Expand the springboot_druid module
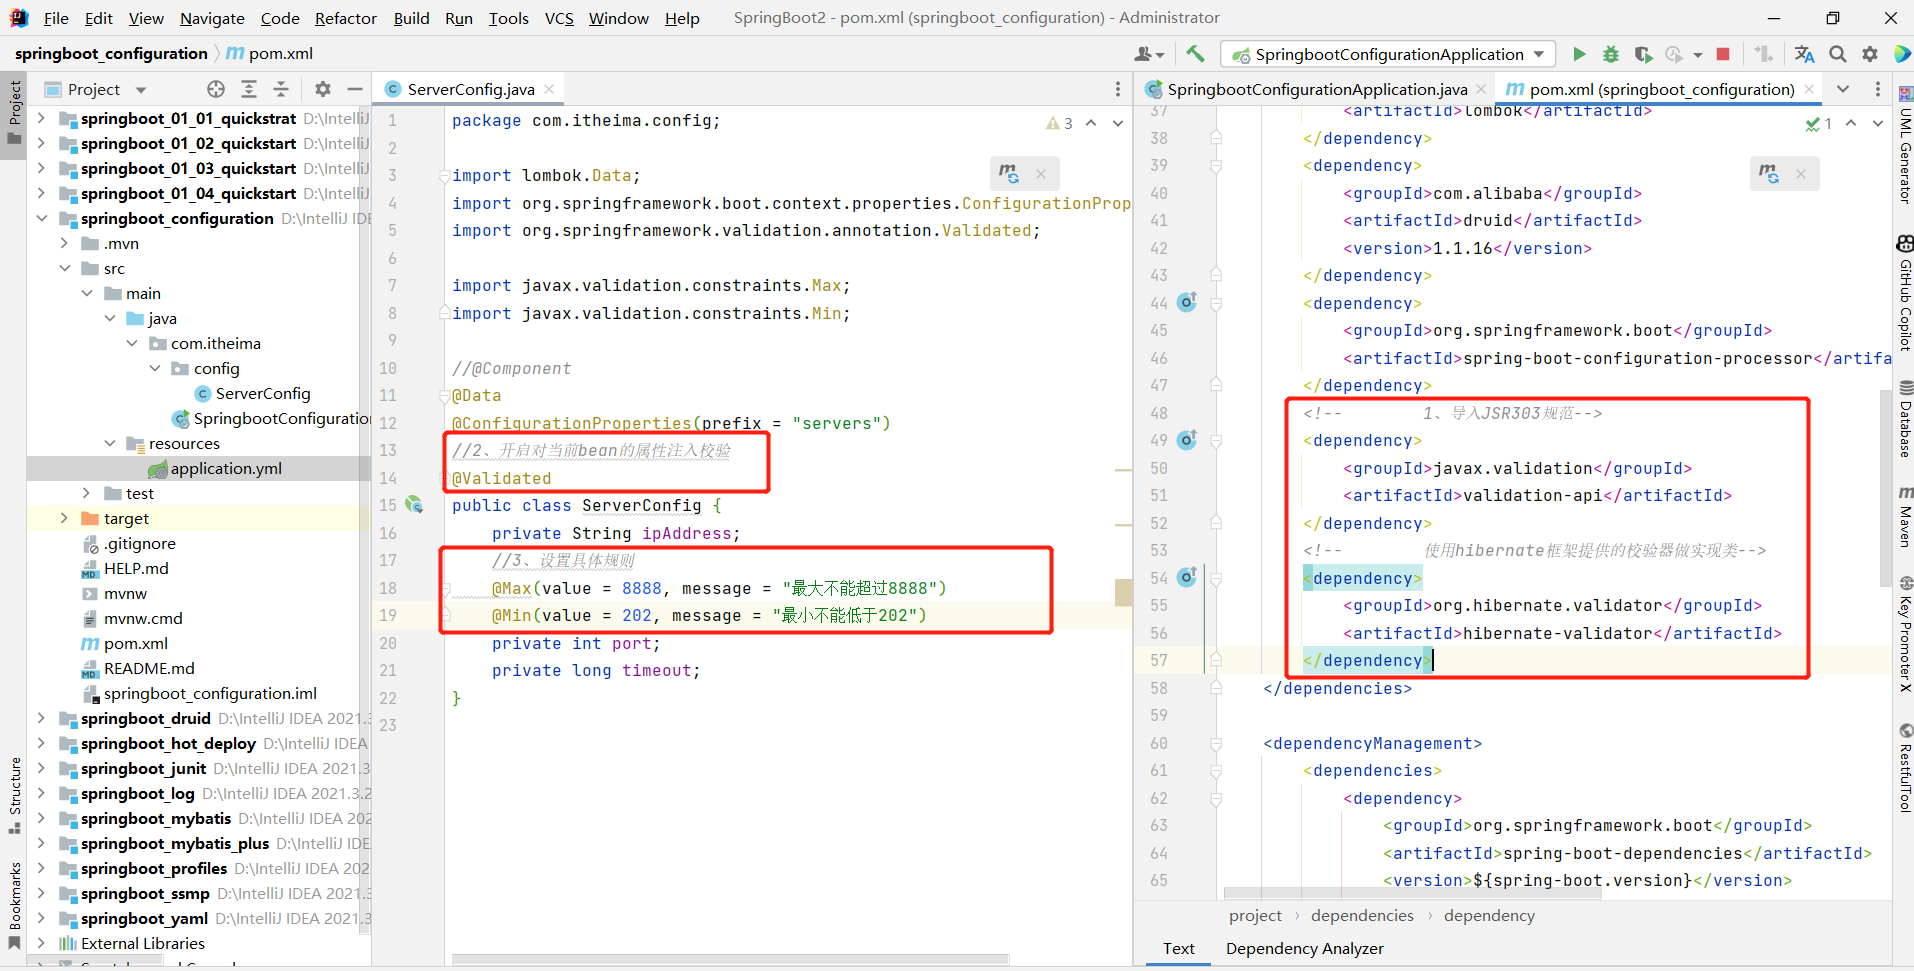 41,718
